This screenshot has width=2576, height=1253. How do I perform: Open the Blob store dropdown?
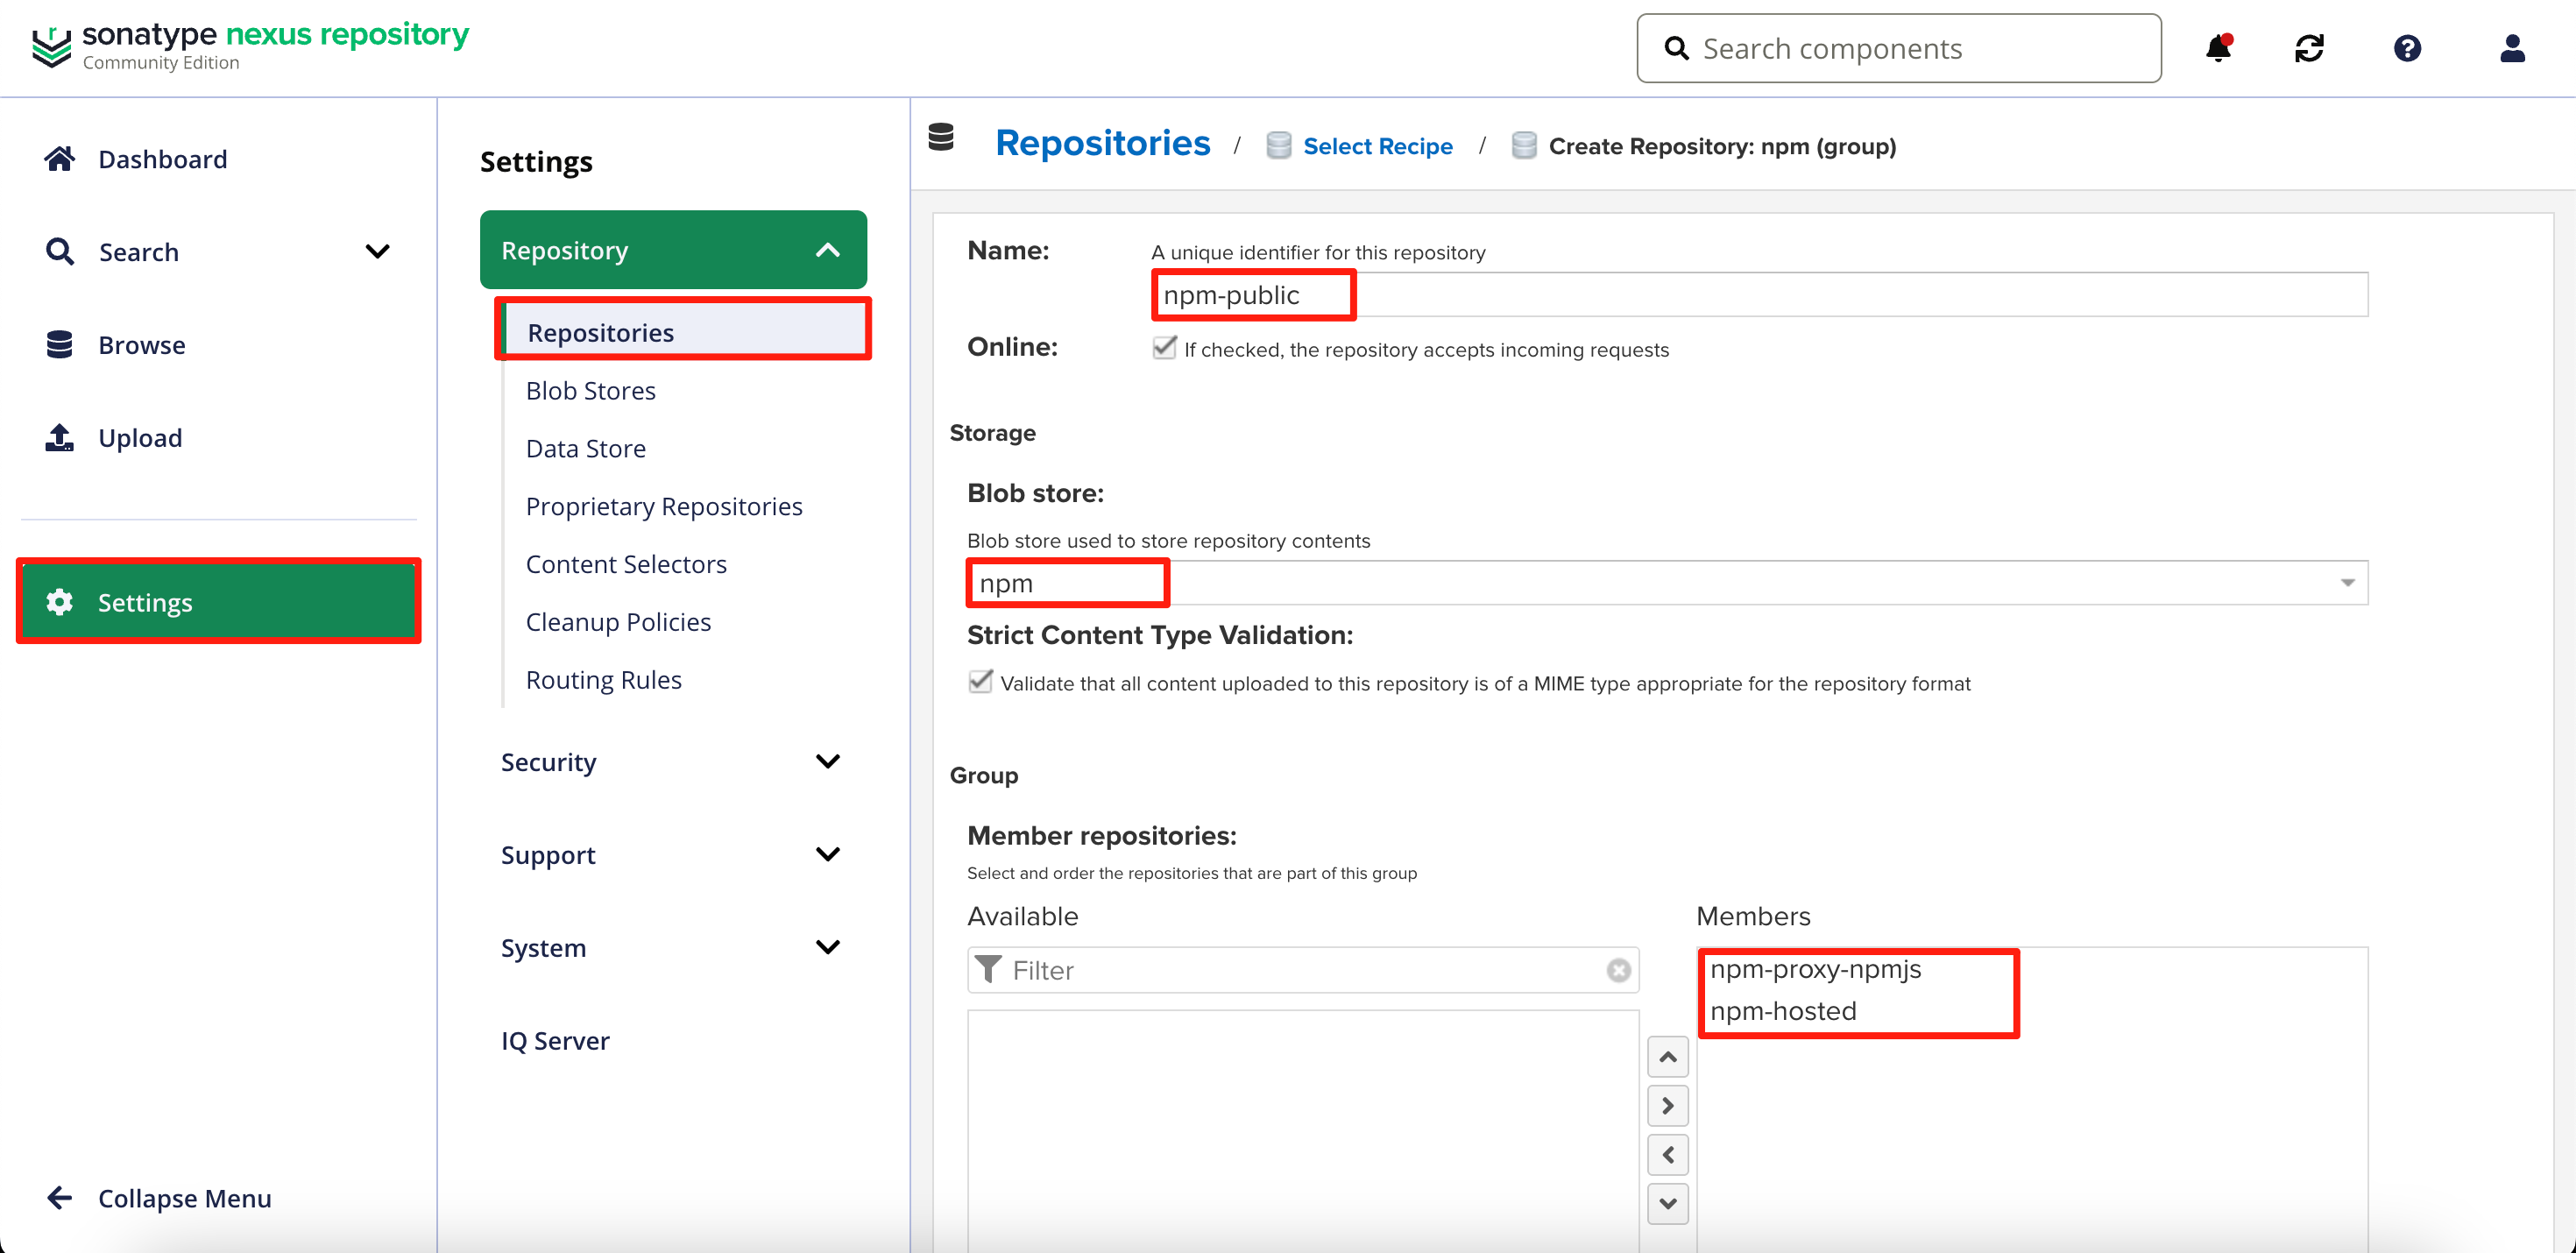(x=2347, y=583)
